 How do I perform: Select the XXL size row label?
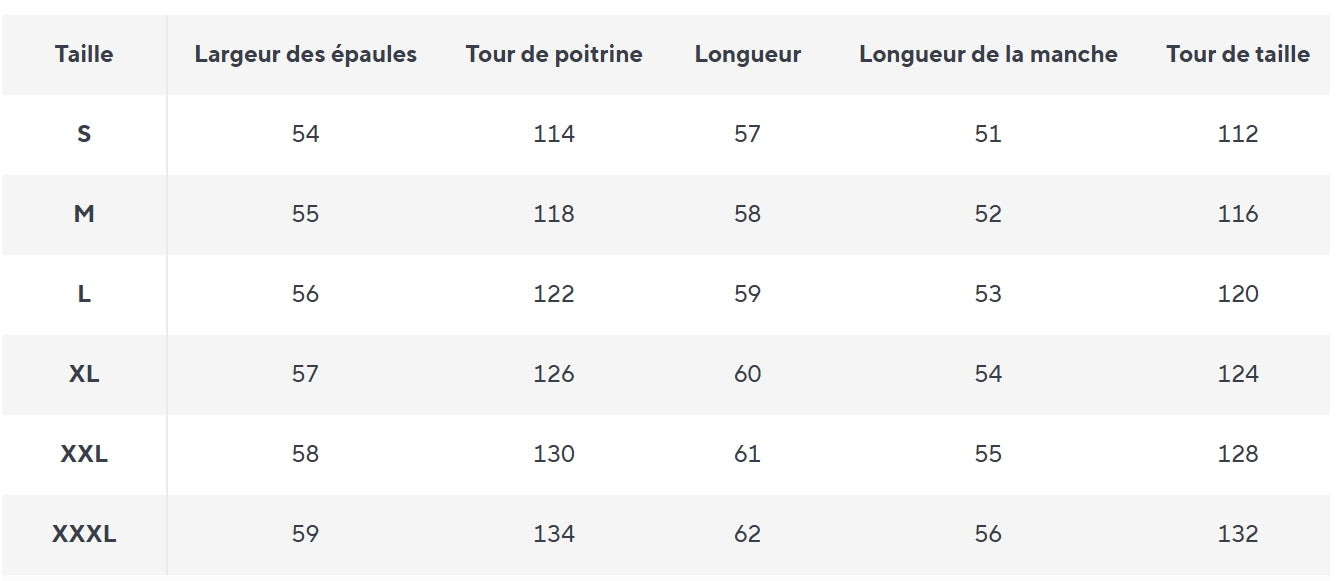point(84,454)
